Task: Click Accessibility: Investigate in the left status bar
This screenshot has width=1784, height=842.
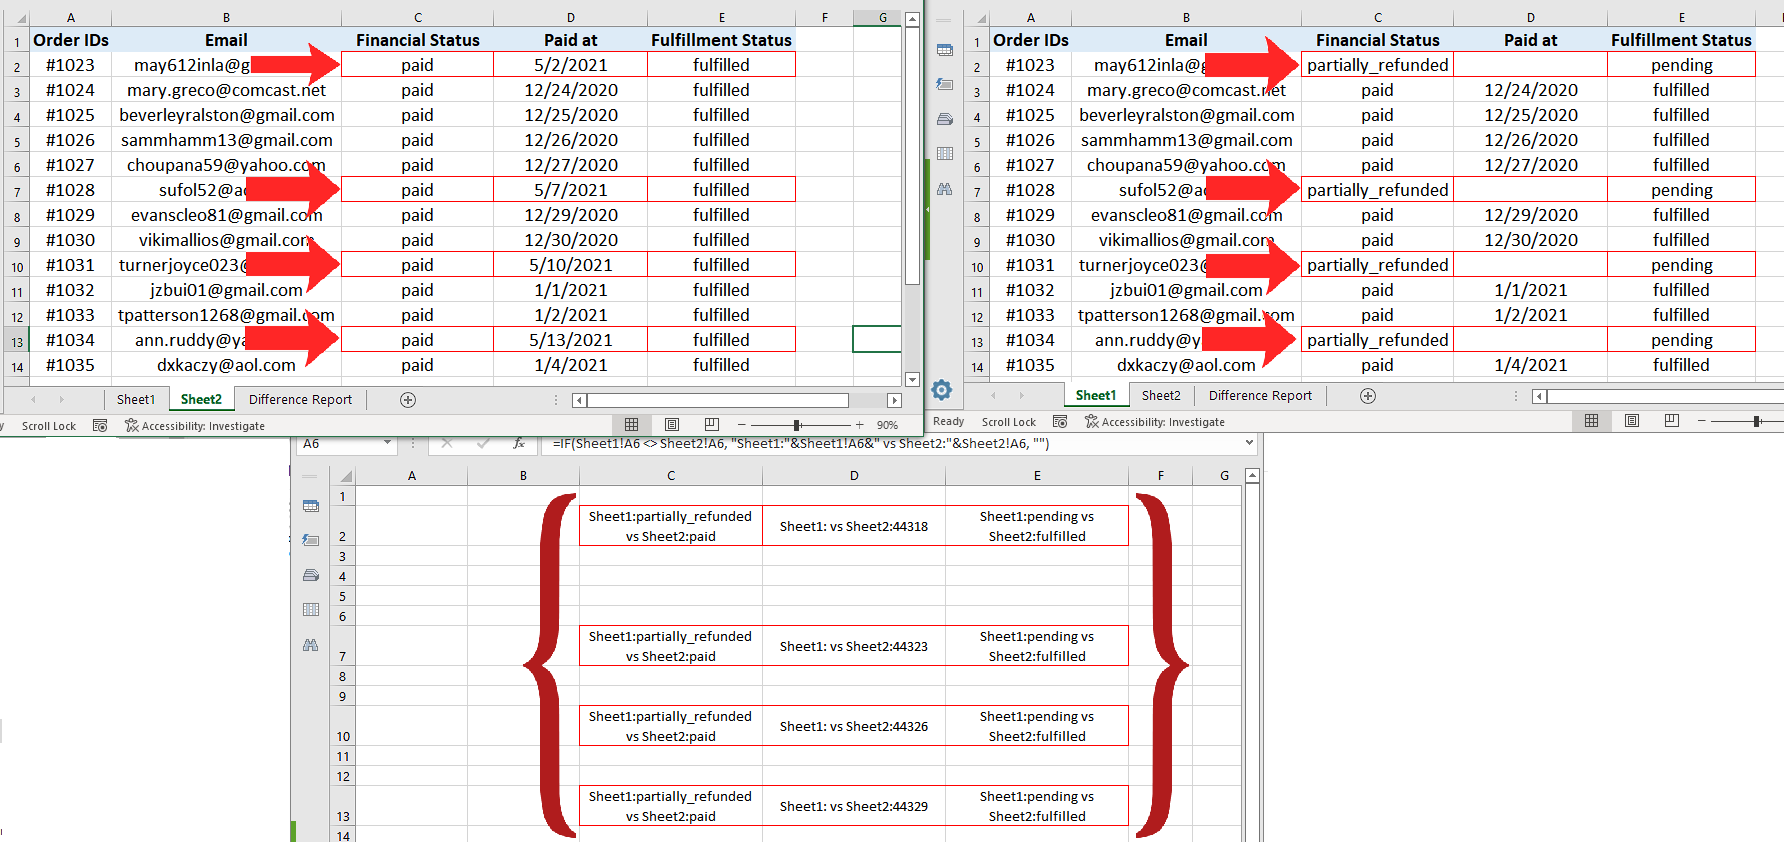Action: pyautogui.click(x=195, y=426)
